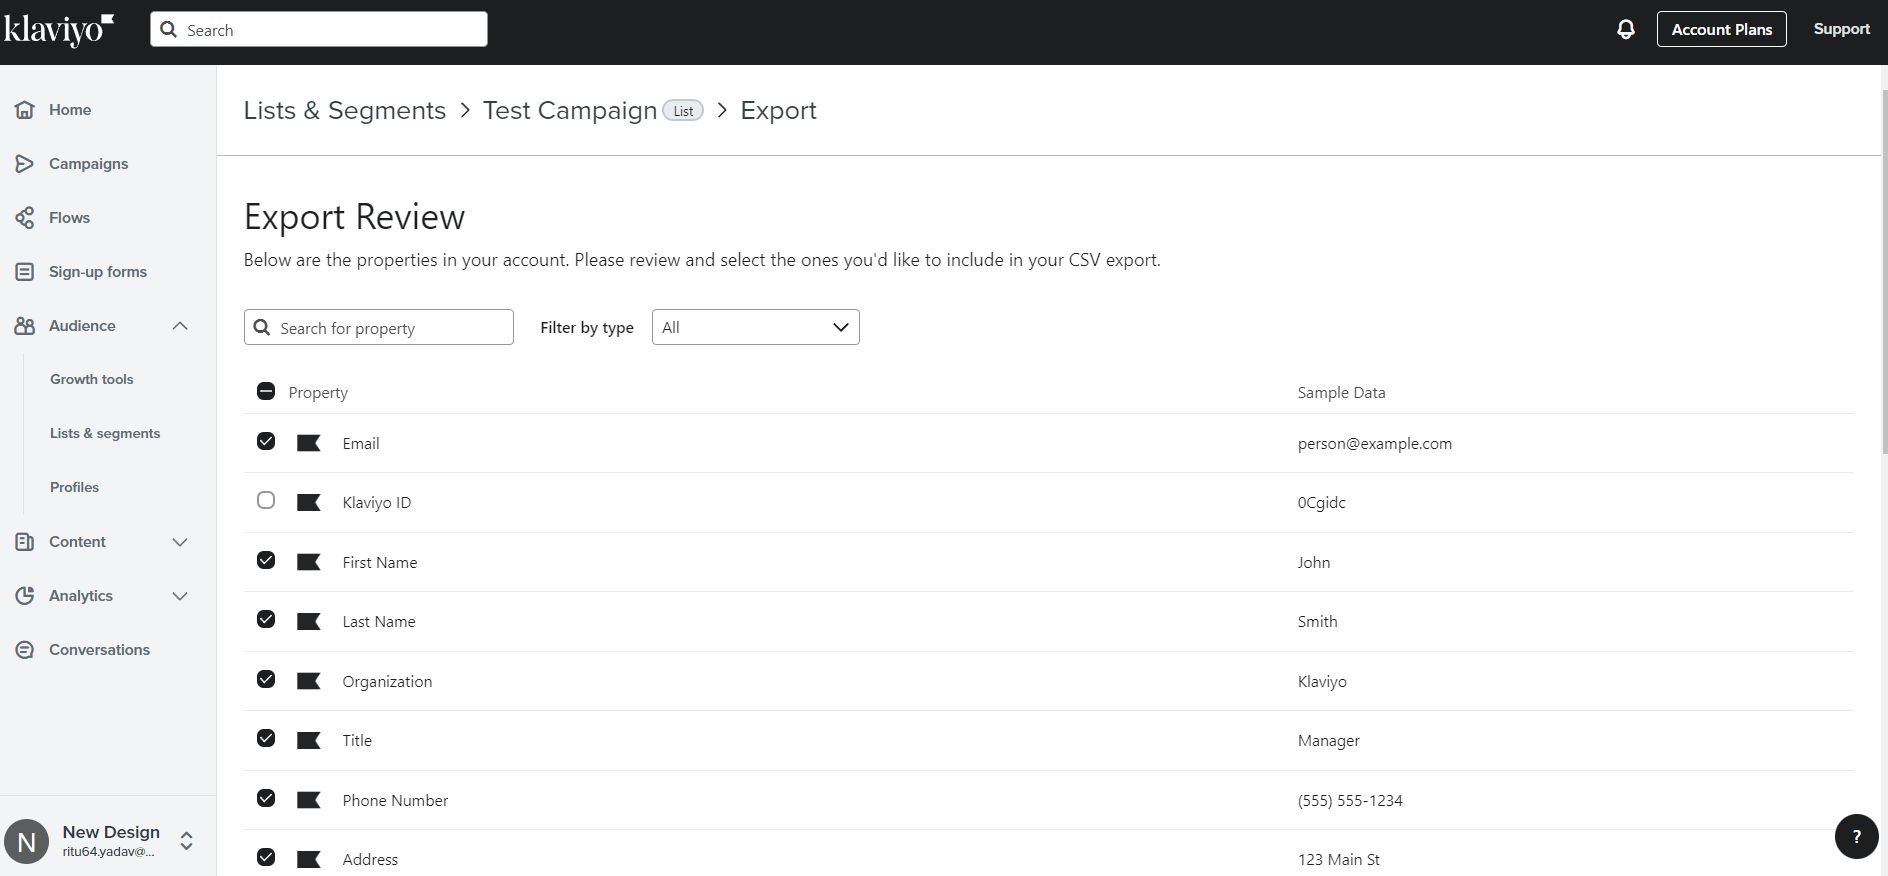Click the Flows icon in sidebar

click(25, 218)
